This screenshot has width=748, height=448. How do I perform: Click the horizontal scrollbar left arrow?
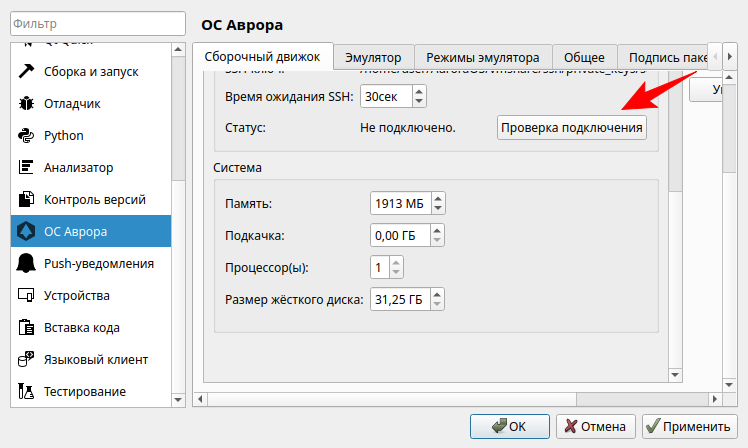click(200, 399)
